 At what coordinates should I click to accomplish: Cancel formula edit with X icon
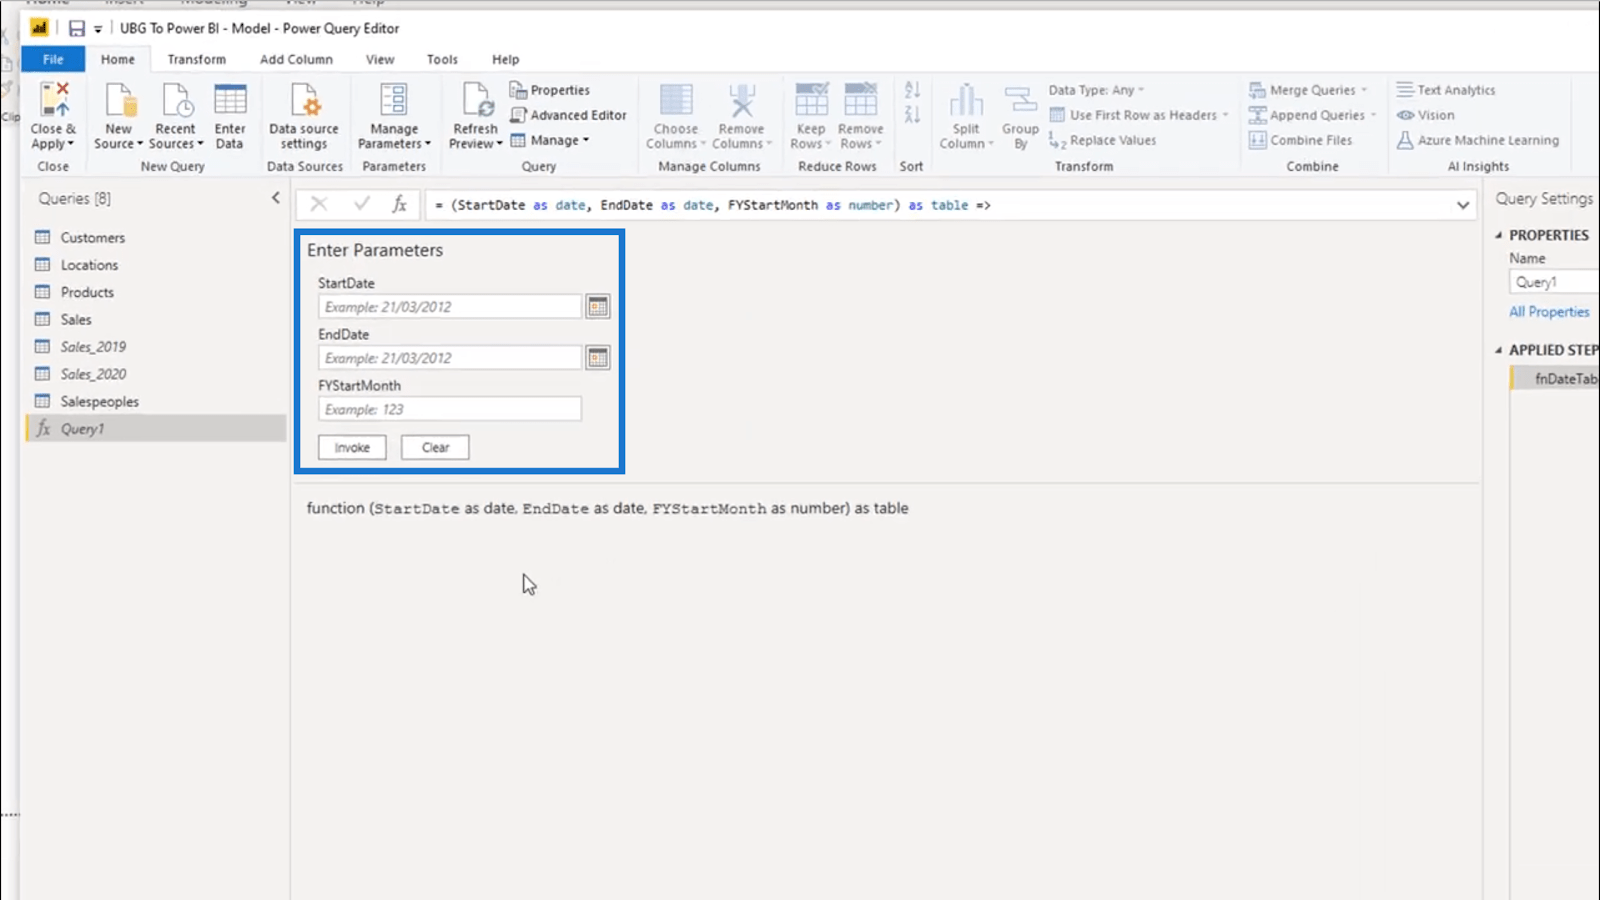[x=319, y=204]
